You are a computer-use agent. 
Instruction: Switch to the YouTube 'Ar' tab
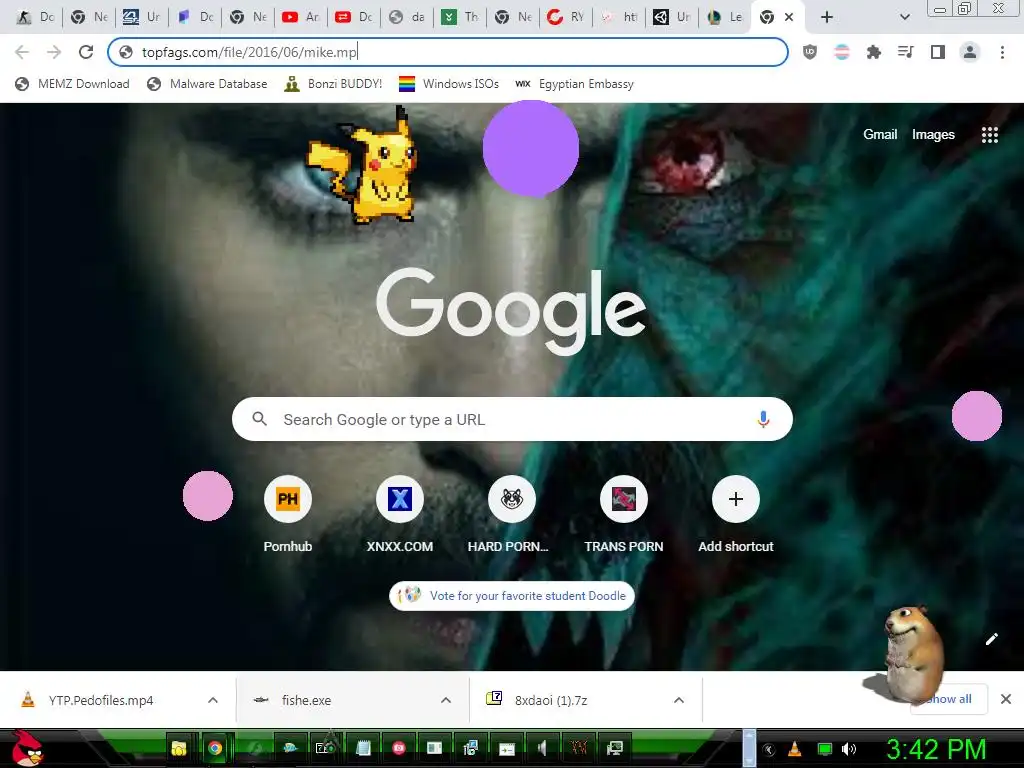point(301,17)
